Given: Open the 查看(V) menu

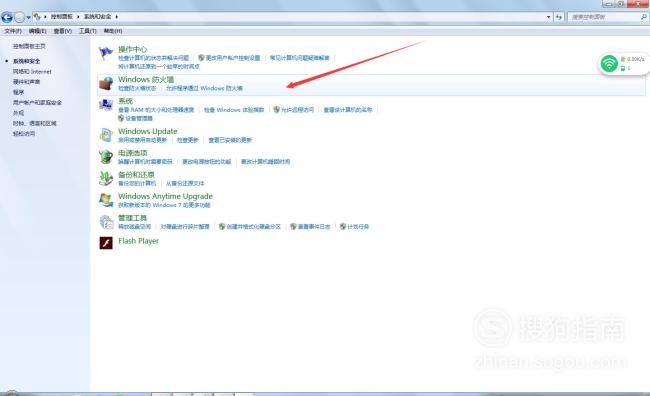Looking at the screenshot, I should pos(63,31).
